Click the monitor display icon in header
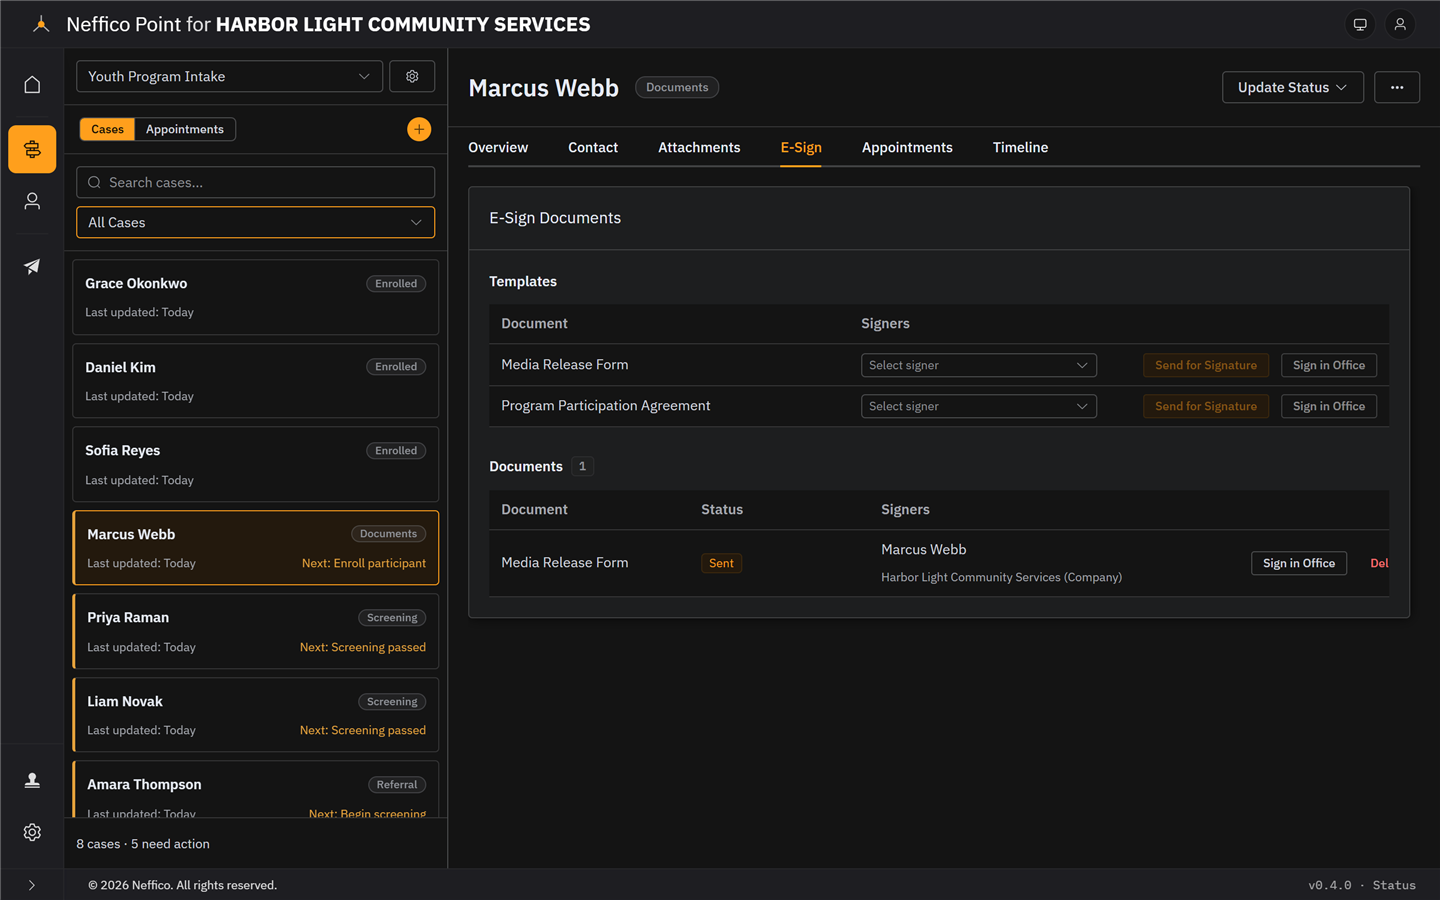Viewport: 1440px width, 900px height. click(1360, 24)
